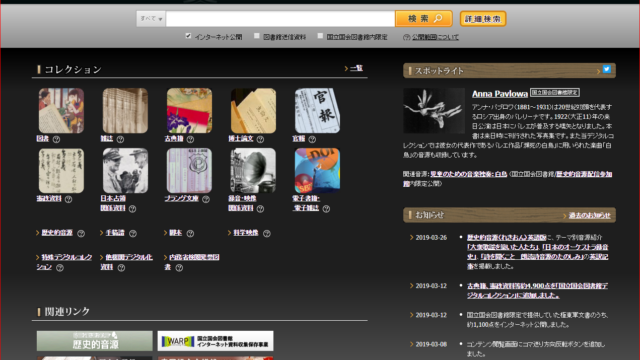Open the 歴史的音源 collection link
640x360 pixels.
click(57, 233)
